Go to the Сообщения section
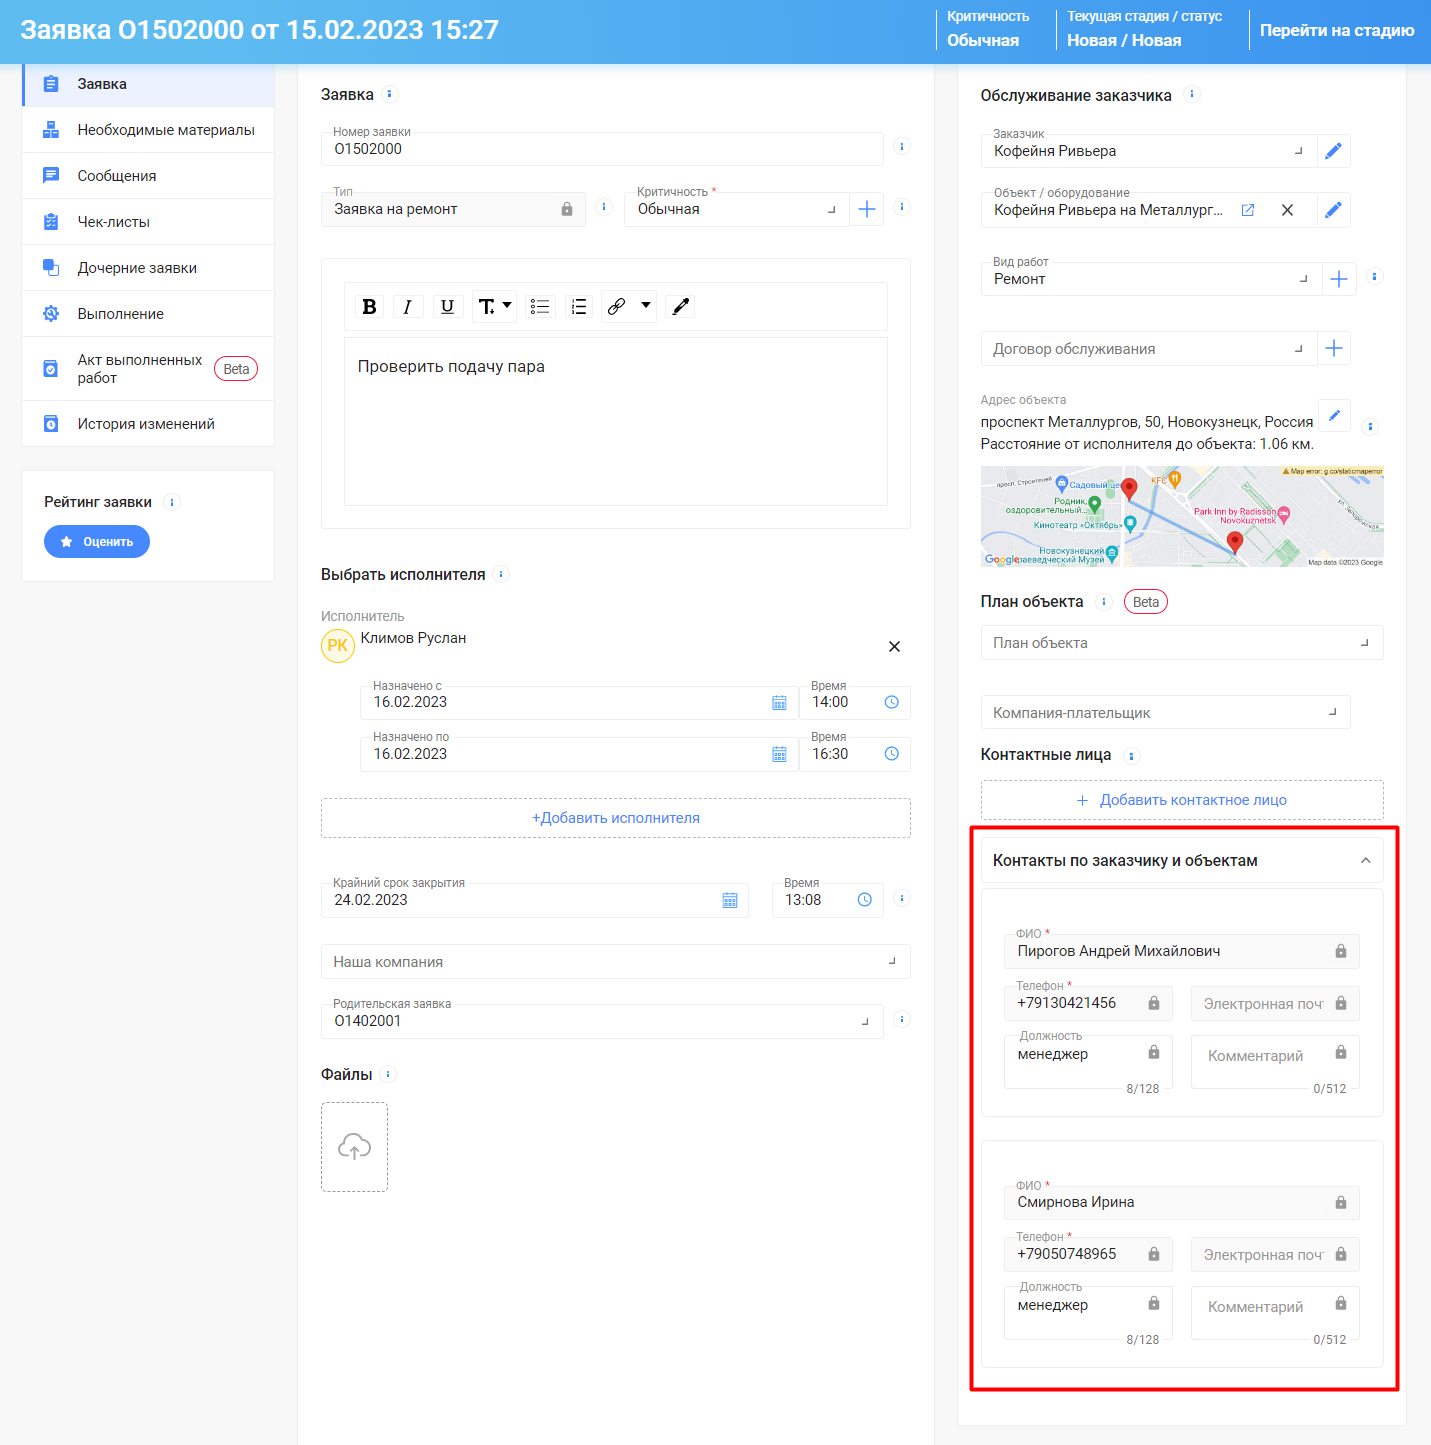The width and height of the screenshot is (1431, 1445). (x=148, y=176)
